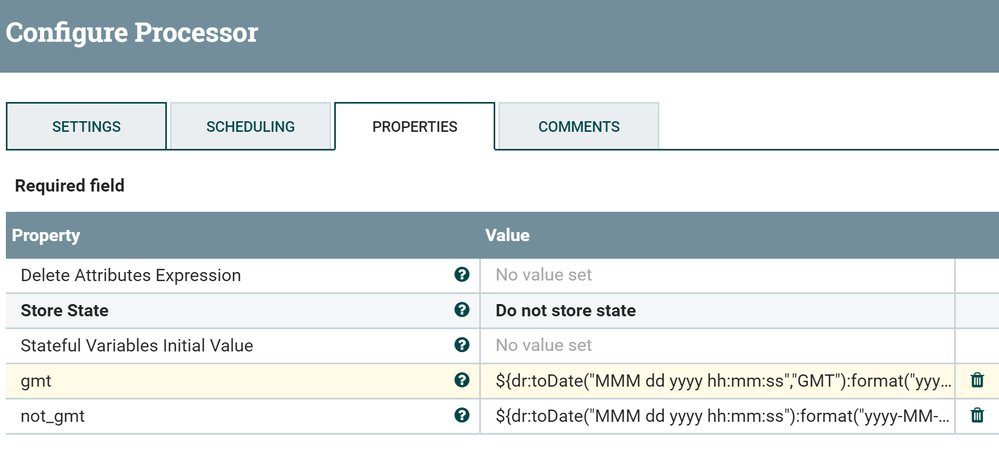Click help icon beside gmt property
Image resolution: width=999 pixels, height=454 pixels.
pyautogui.click(x=462, y=380)
